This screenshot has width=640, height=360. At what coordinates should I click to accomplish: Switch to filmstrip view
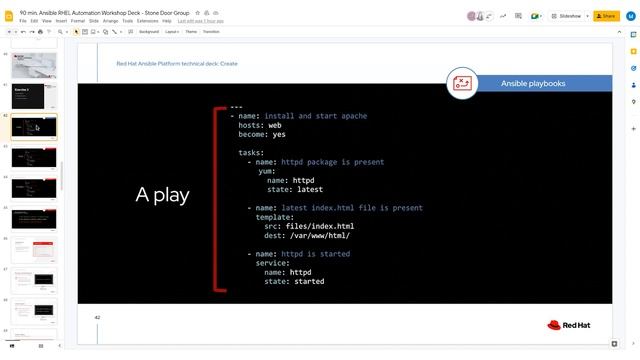[12, 346]
